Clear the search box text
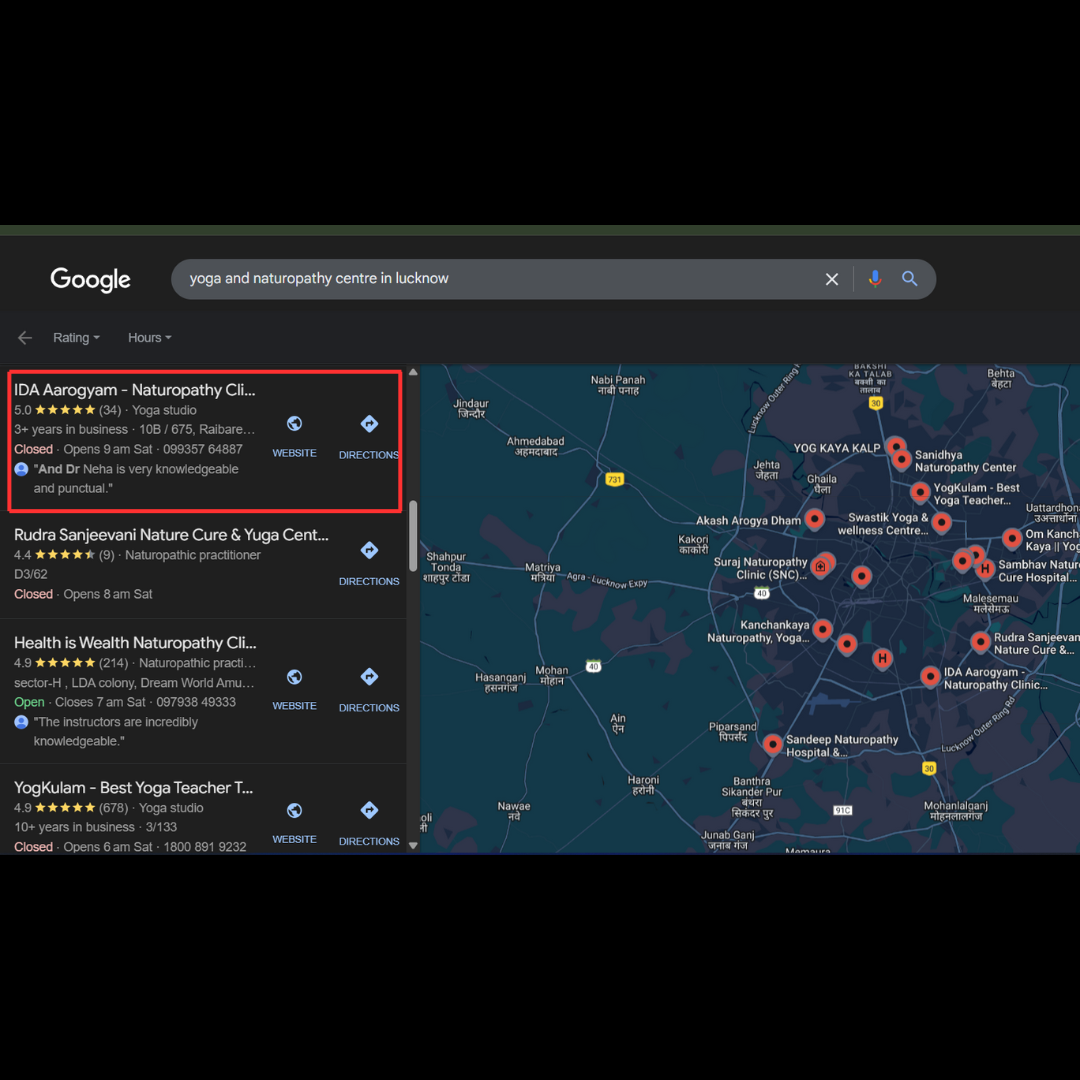The image size is (1080, 1080). click(x=831, y=280)
